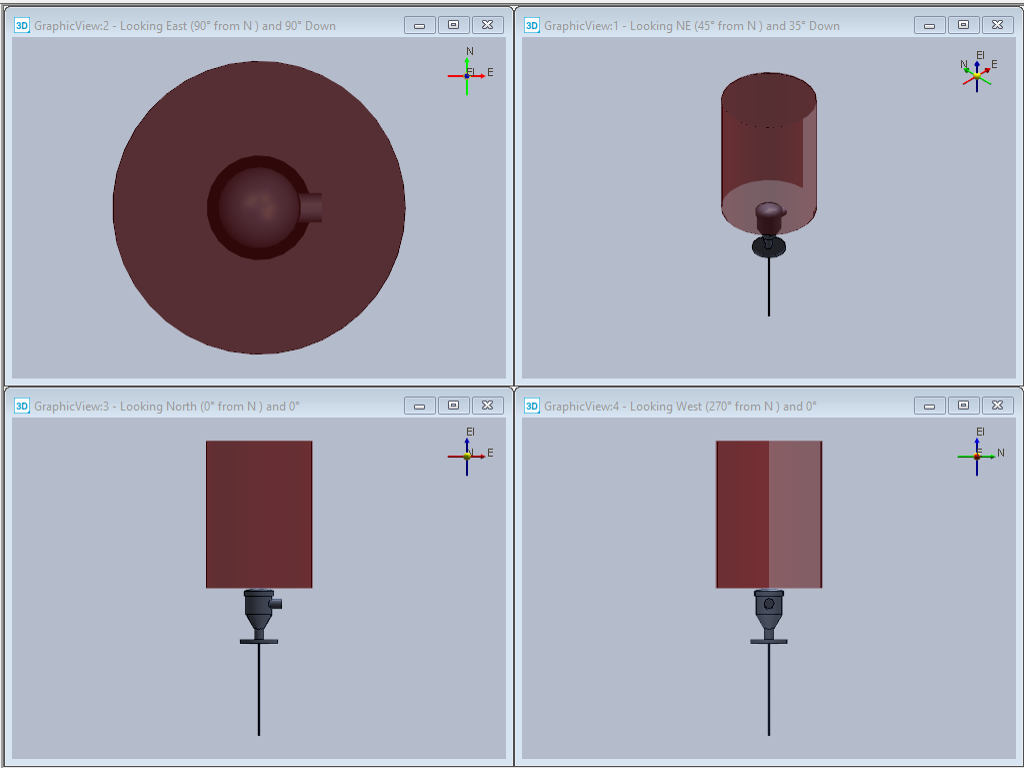This screenshot has width=1024, height=768.
Task: Select the vertical probe rod in GraphicView:4
Action: pyautogui.click(x=769, y=689)
